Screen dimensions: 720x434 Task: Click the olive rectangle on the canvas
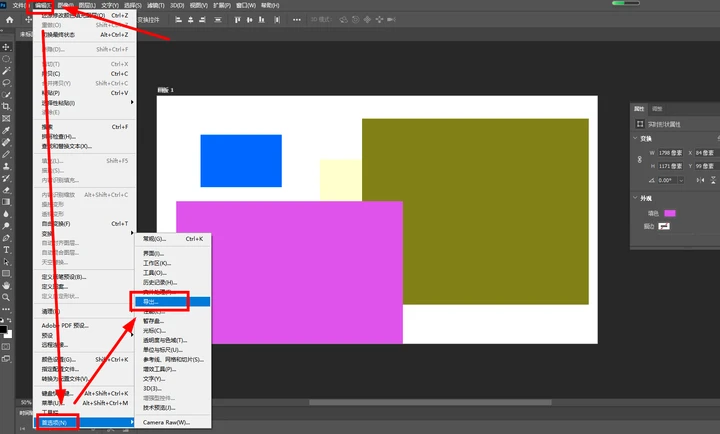click(475, 211)
